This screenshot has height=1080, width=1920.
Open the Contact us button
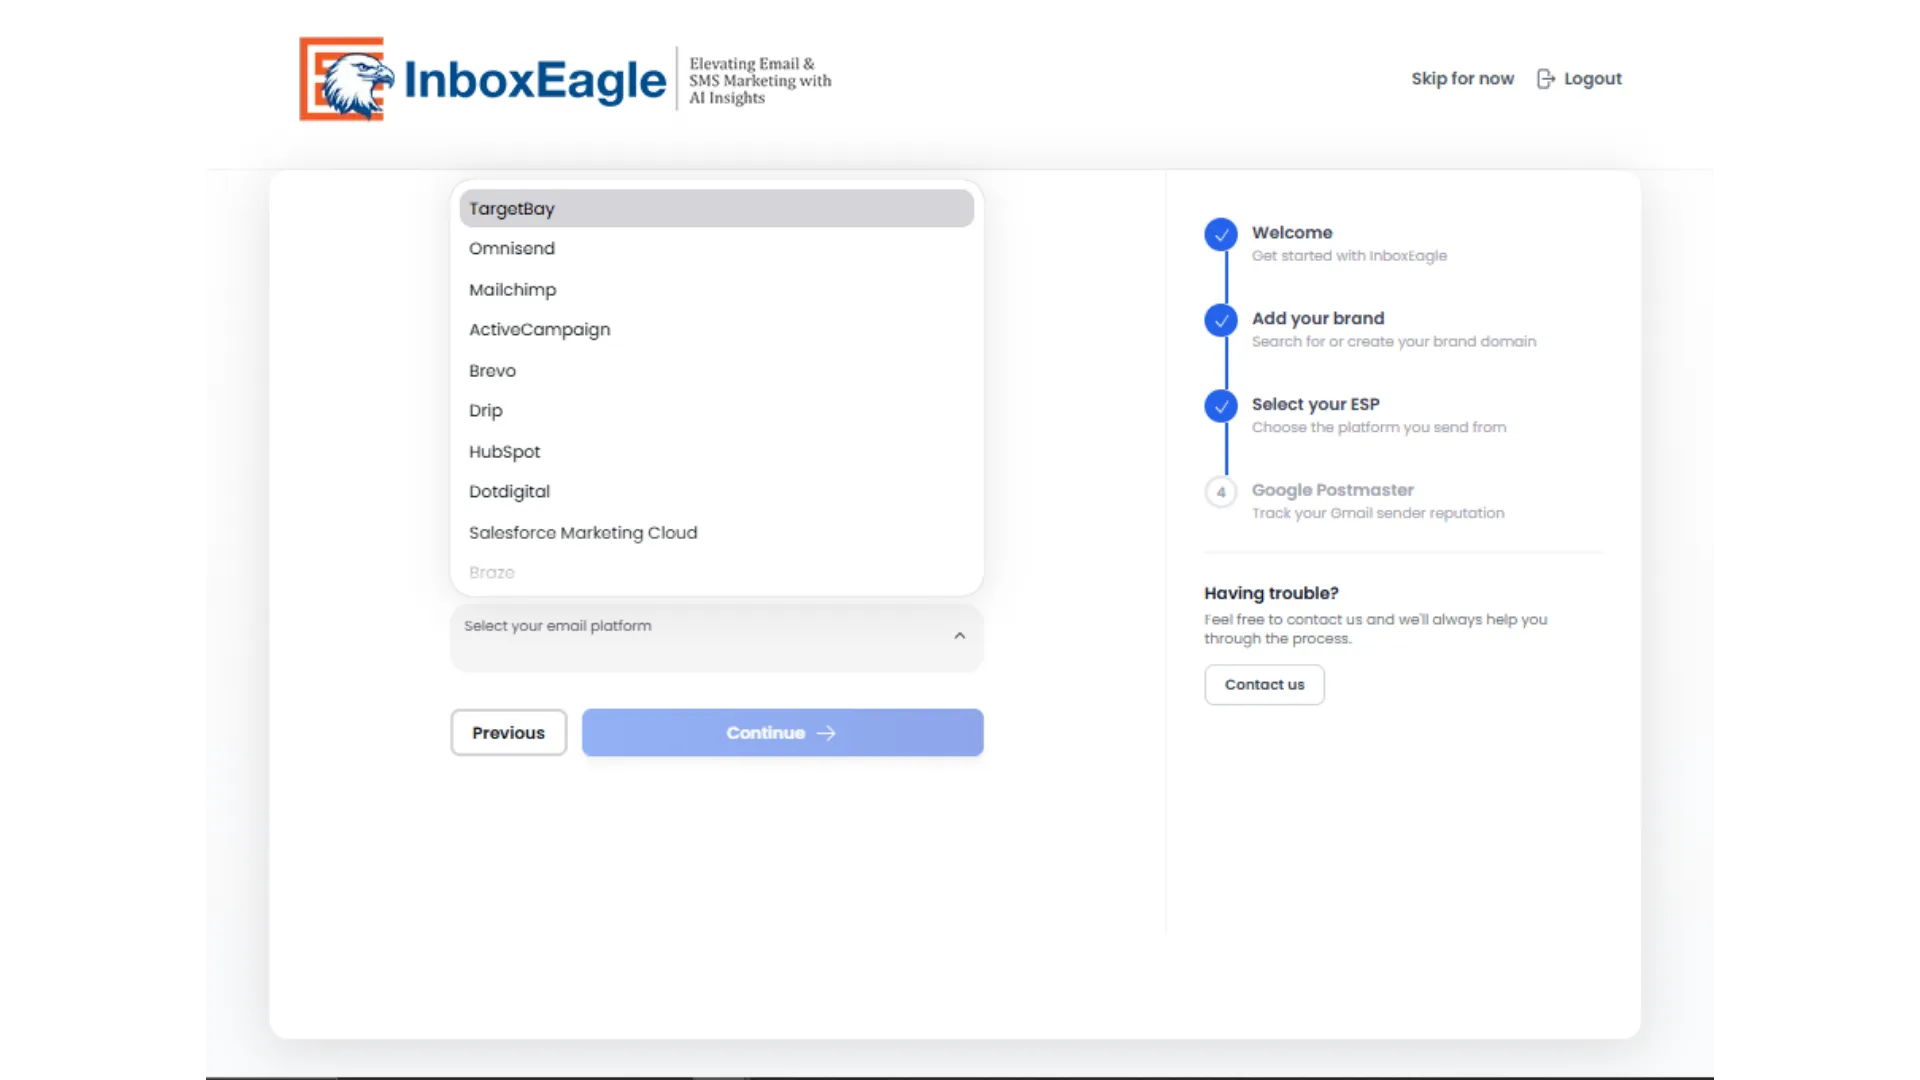1264,685
